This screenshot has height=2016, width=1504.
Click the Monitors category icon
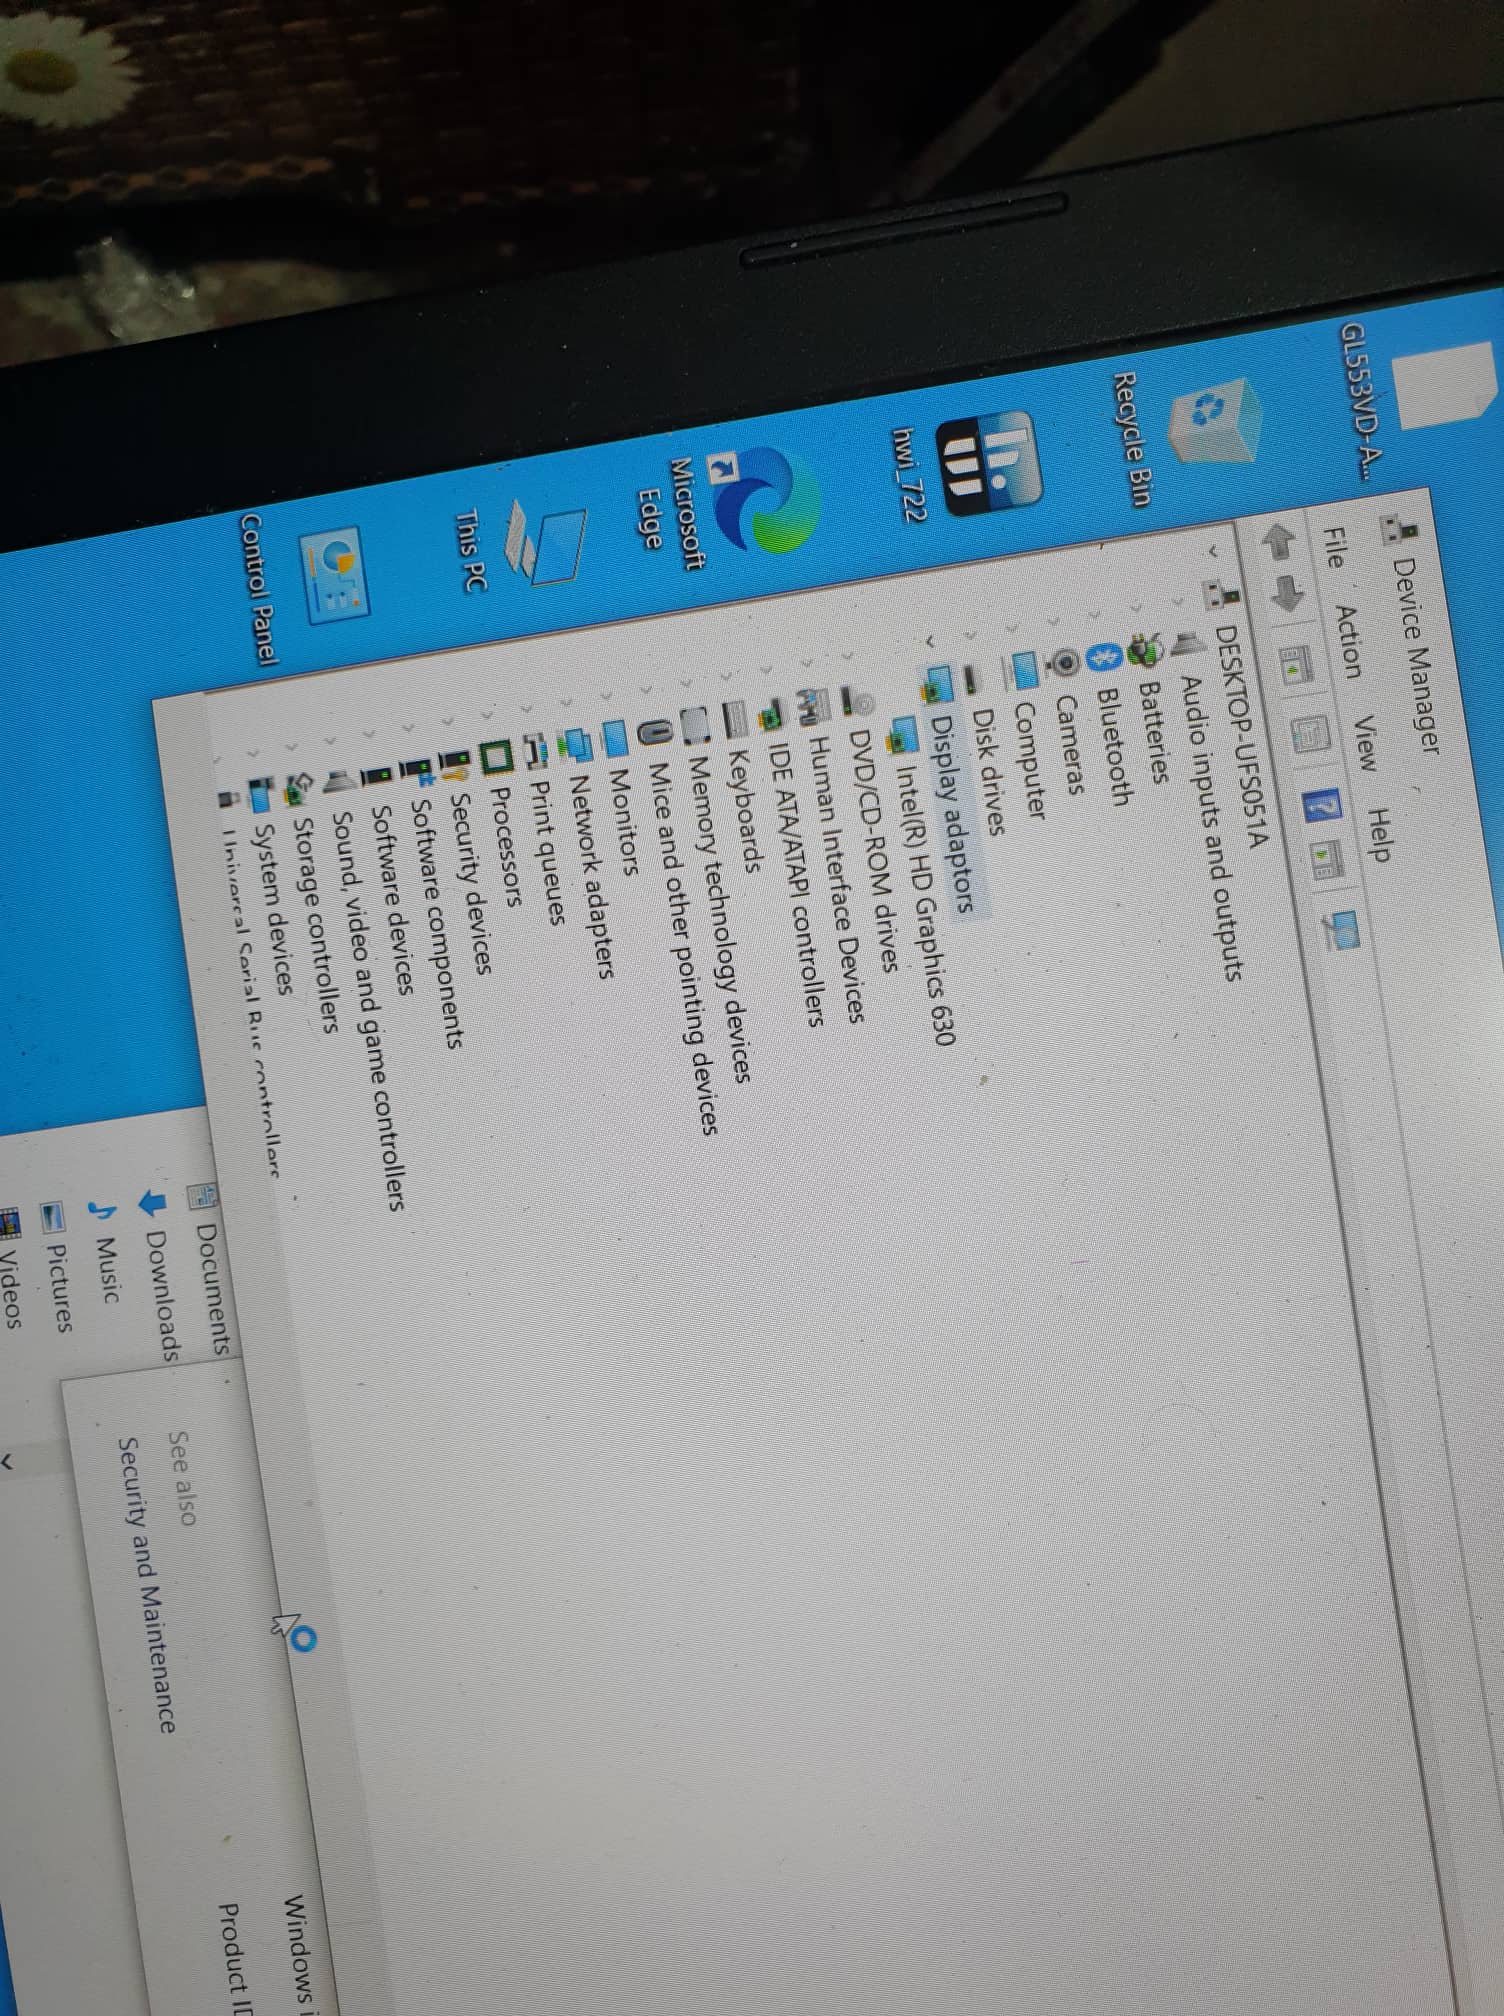coord(615,740)
